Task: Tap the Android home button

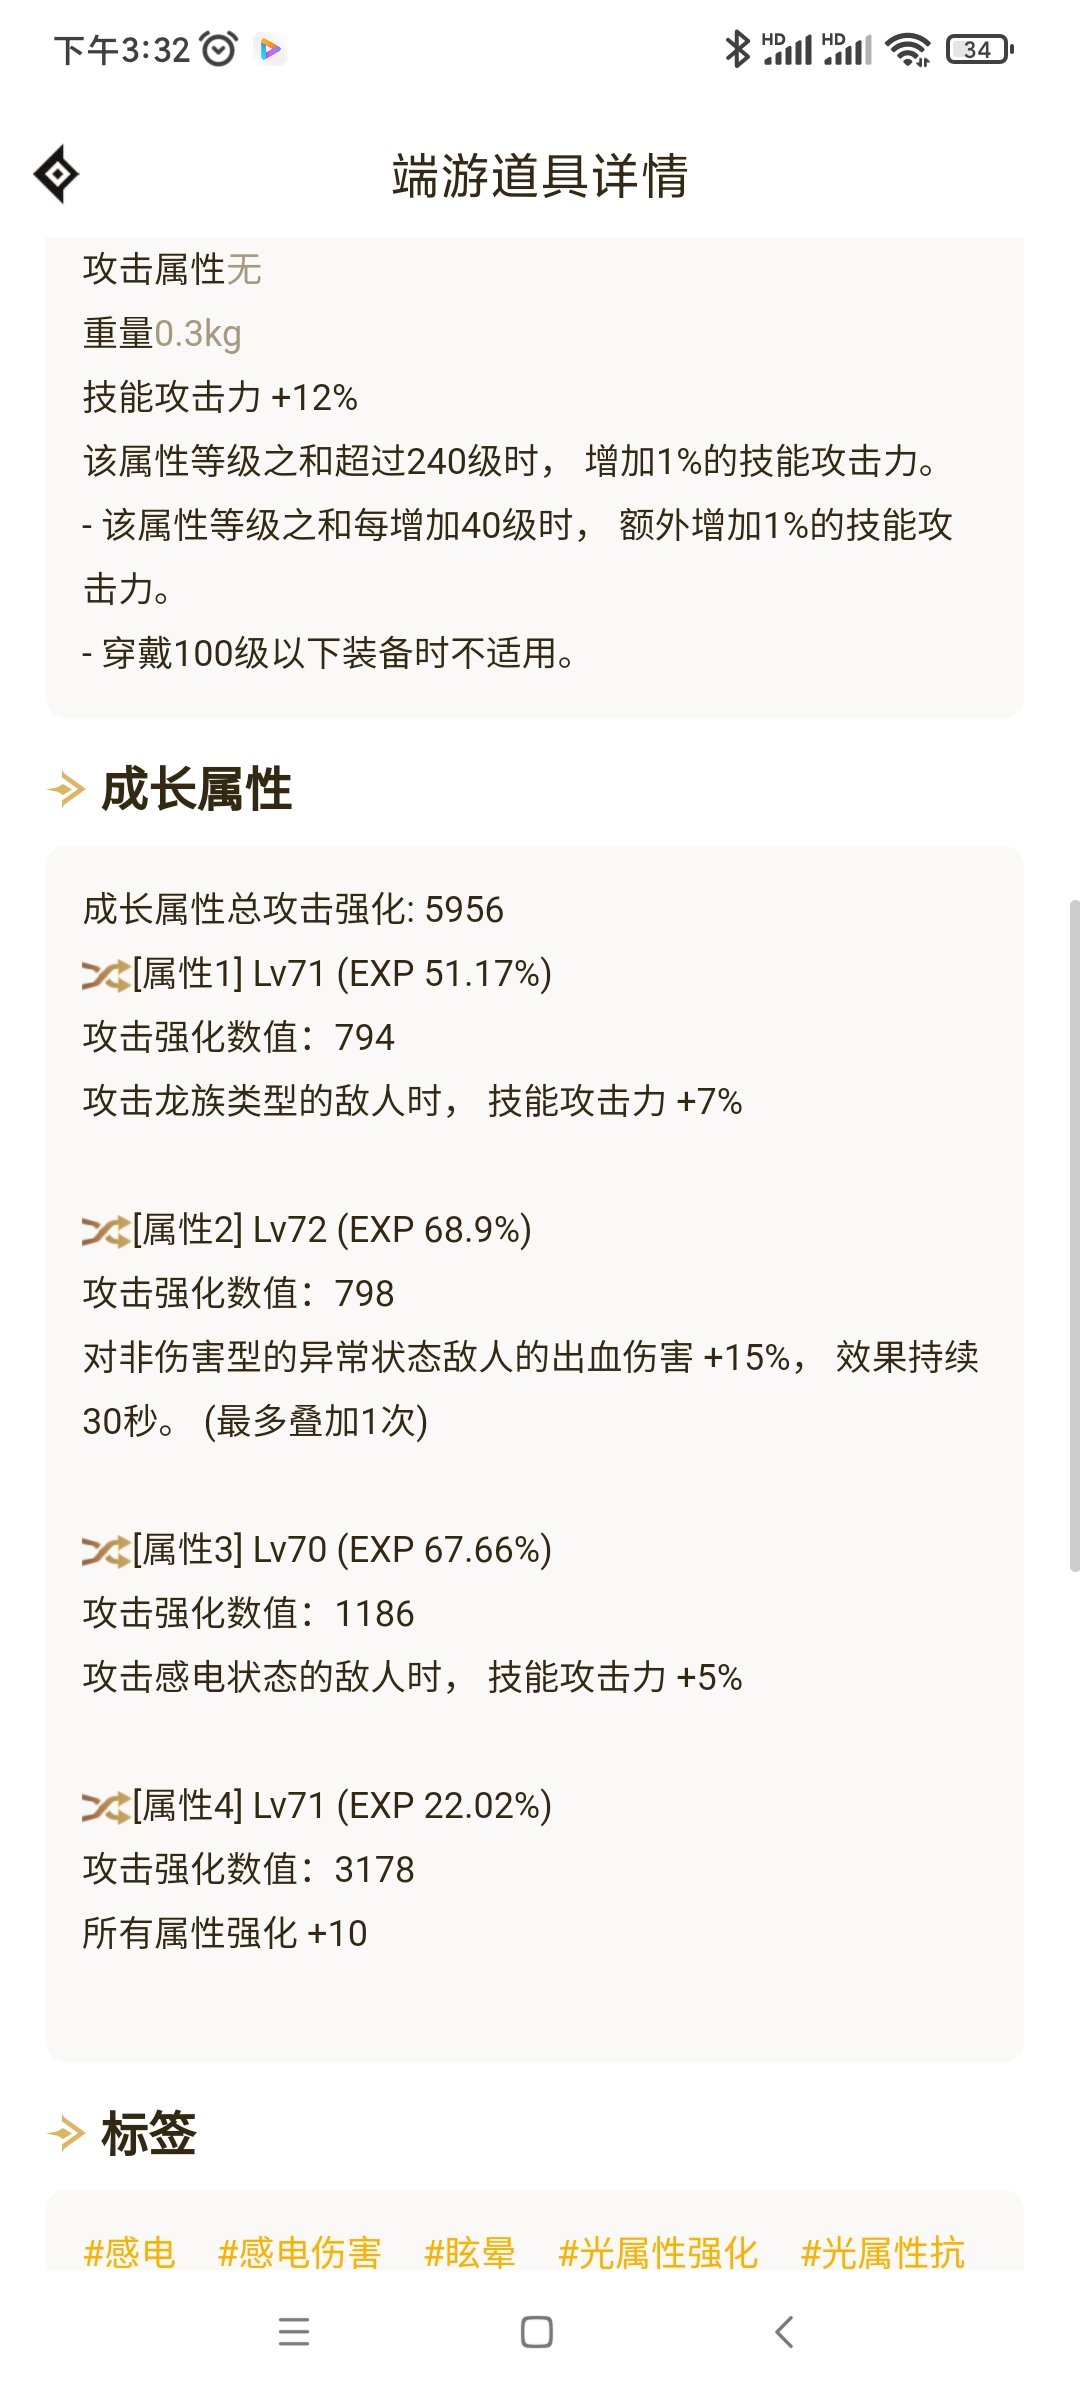Action: pos(537,2332)
